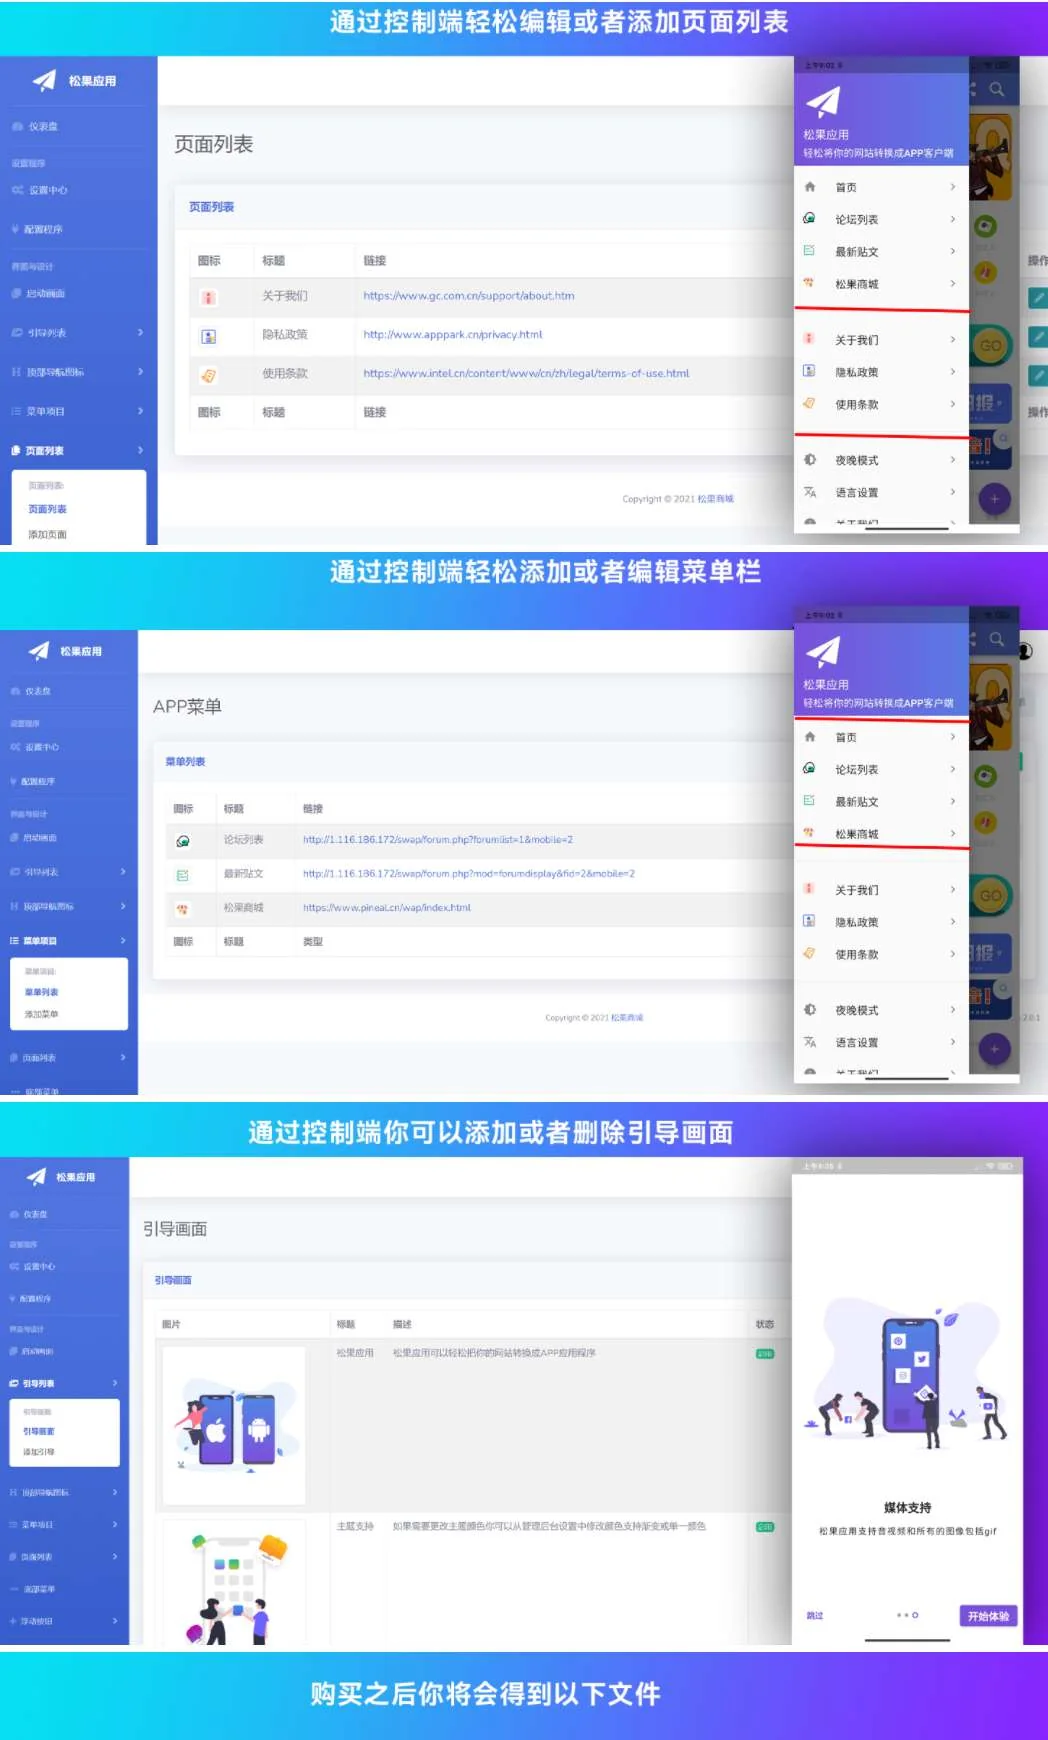Tap the 跳过 skip link on onboarding screen
Viewport: 1048px width, 1740px height.
[815, 1616]
